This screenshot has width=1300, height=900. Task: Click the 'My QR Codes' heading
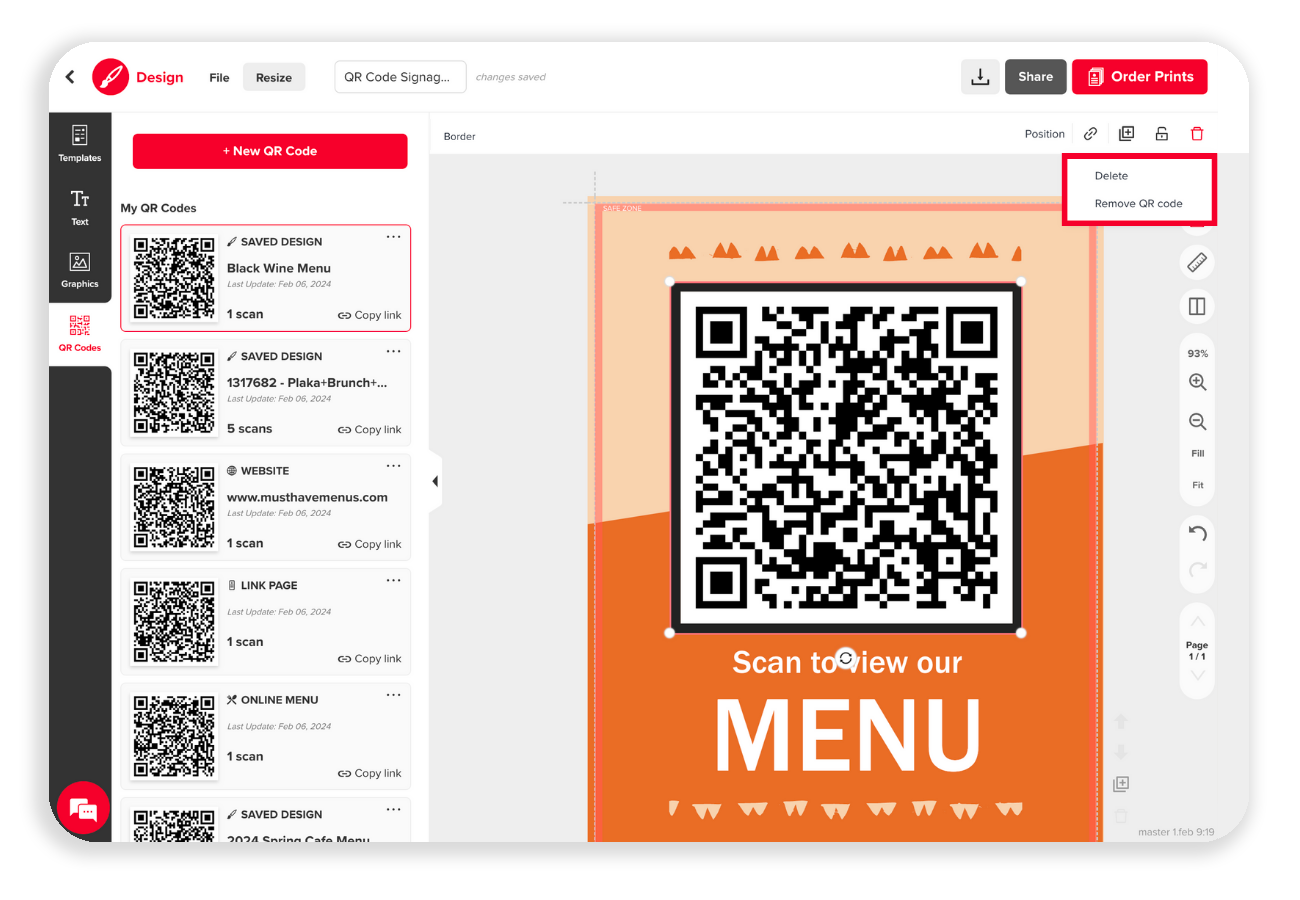point(159,208)
